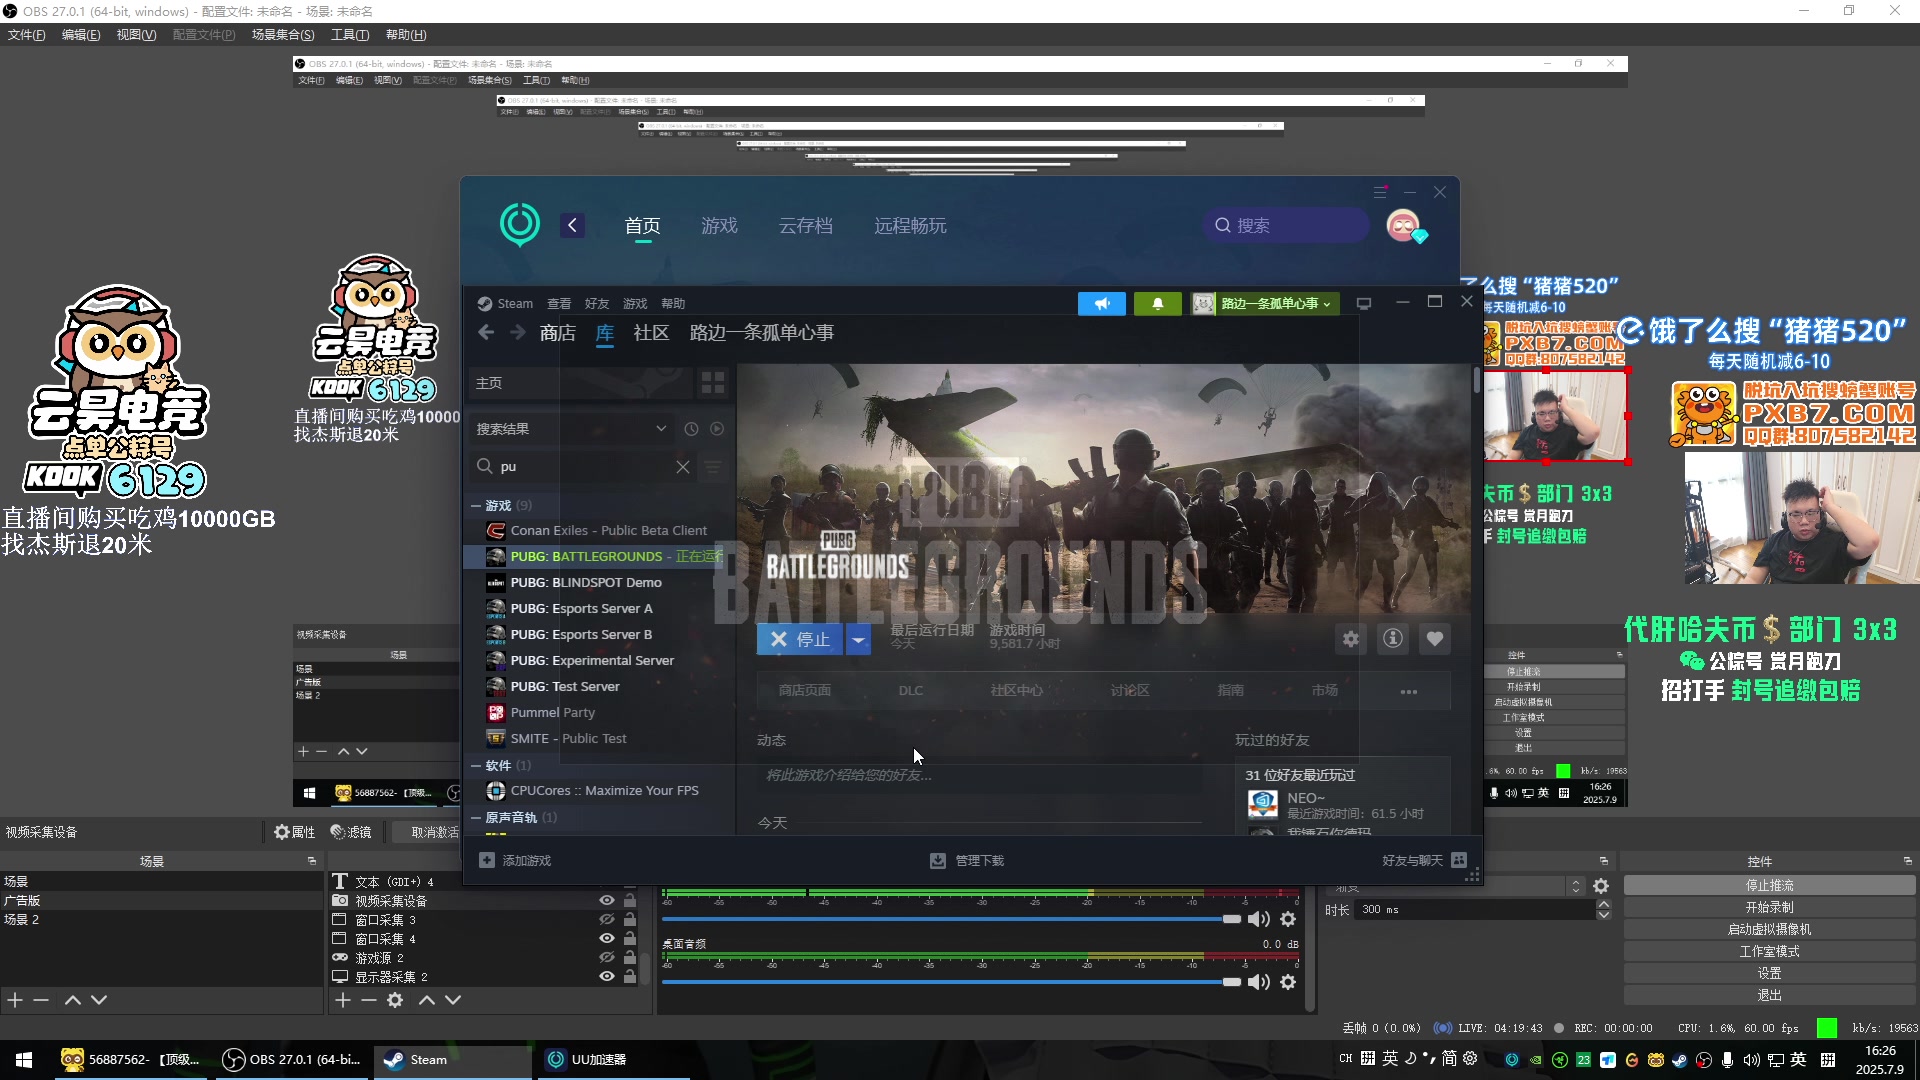Click the play ready-to-play filter icon in Steam

717,429
